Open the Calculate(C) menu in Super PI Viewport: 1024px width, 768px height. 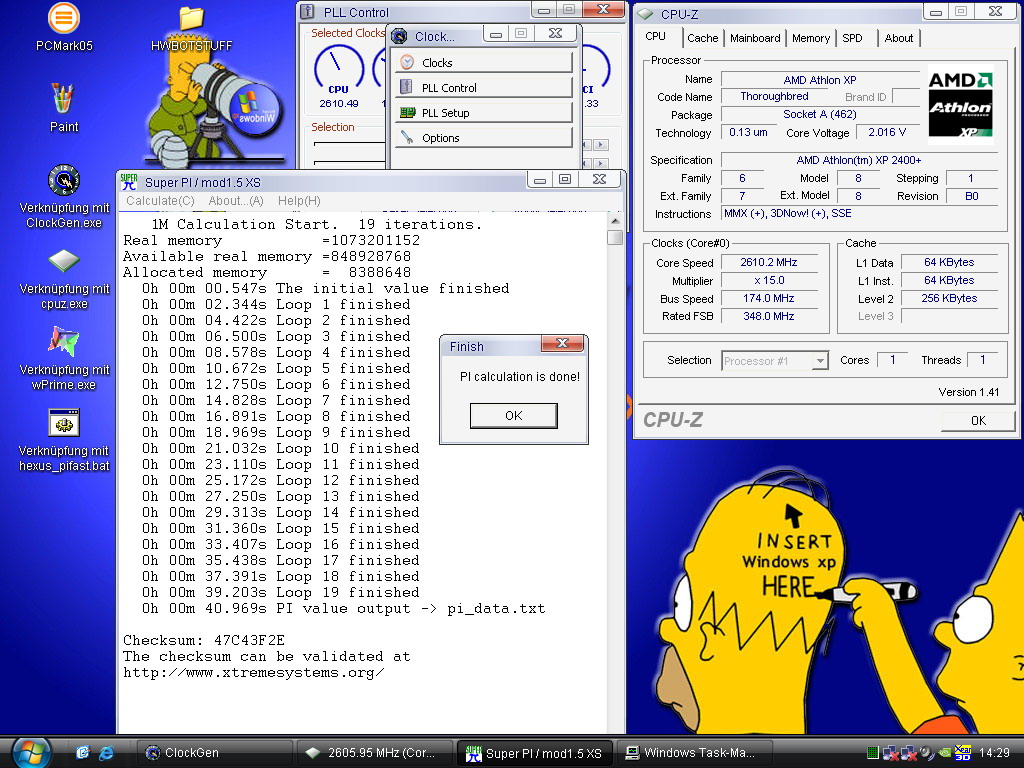point(160,200)
